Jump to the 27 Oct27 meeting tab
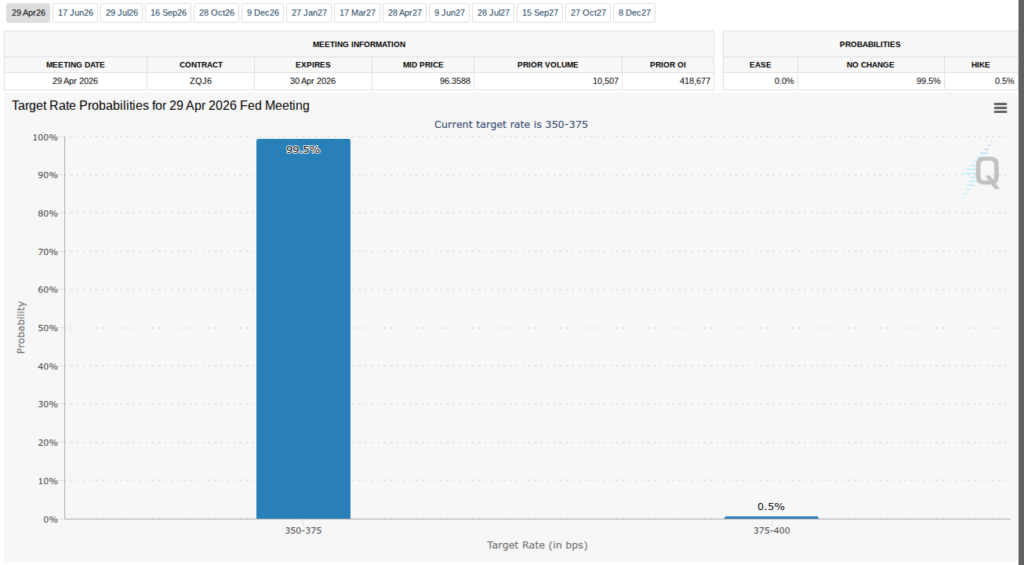The width and height of the screenshot is (1024, 565). pos(587,13)
